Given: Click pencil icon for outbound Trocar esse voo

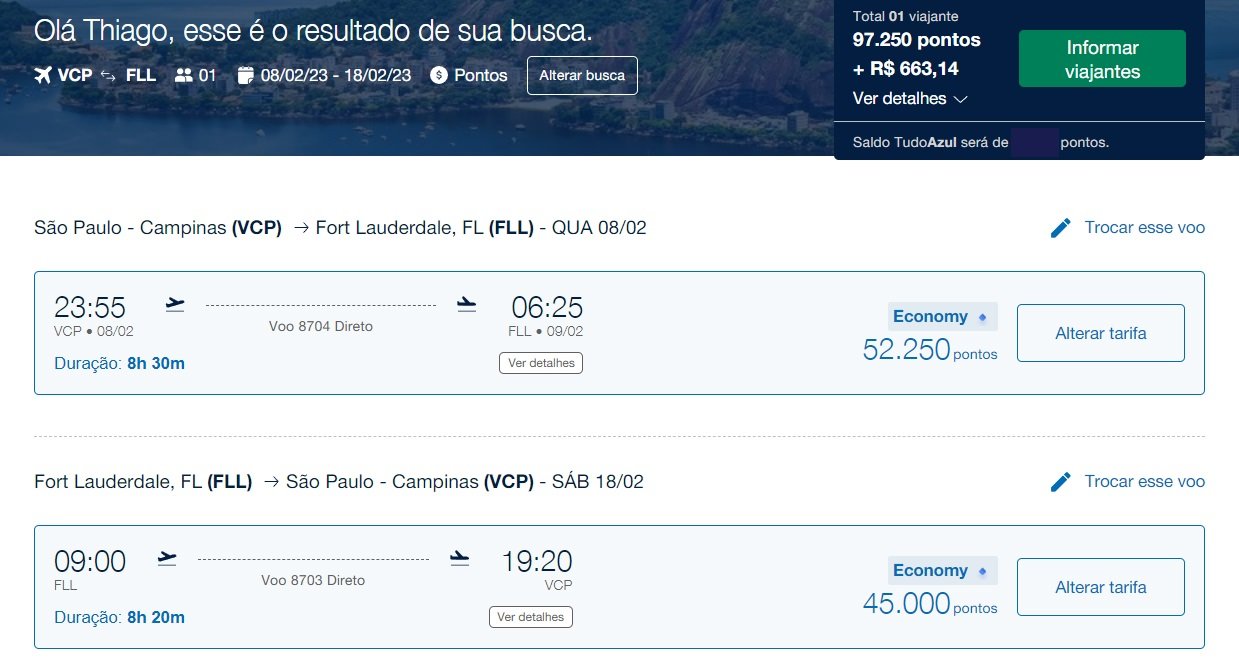Looking at the screenshot, I should [x=1061, y=228].
